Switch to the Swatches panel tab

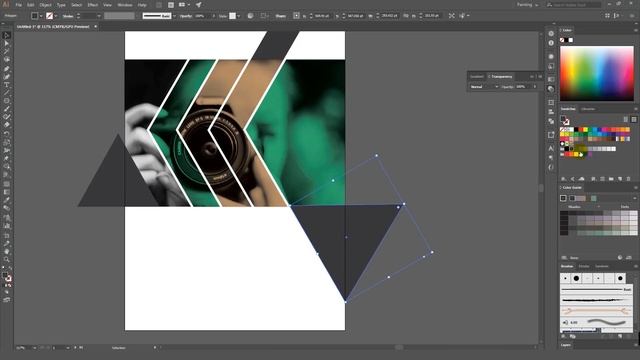tap(568, 109)
